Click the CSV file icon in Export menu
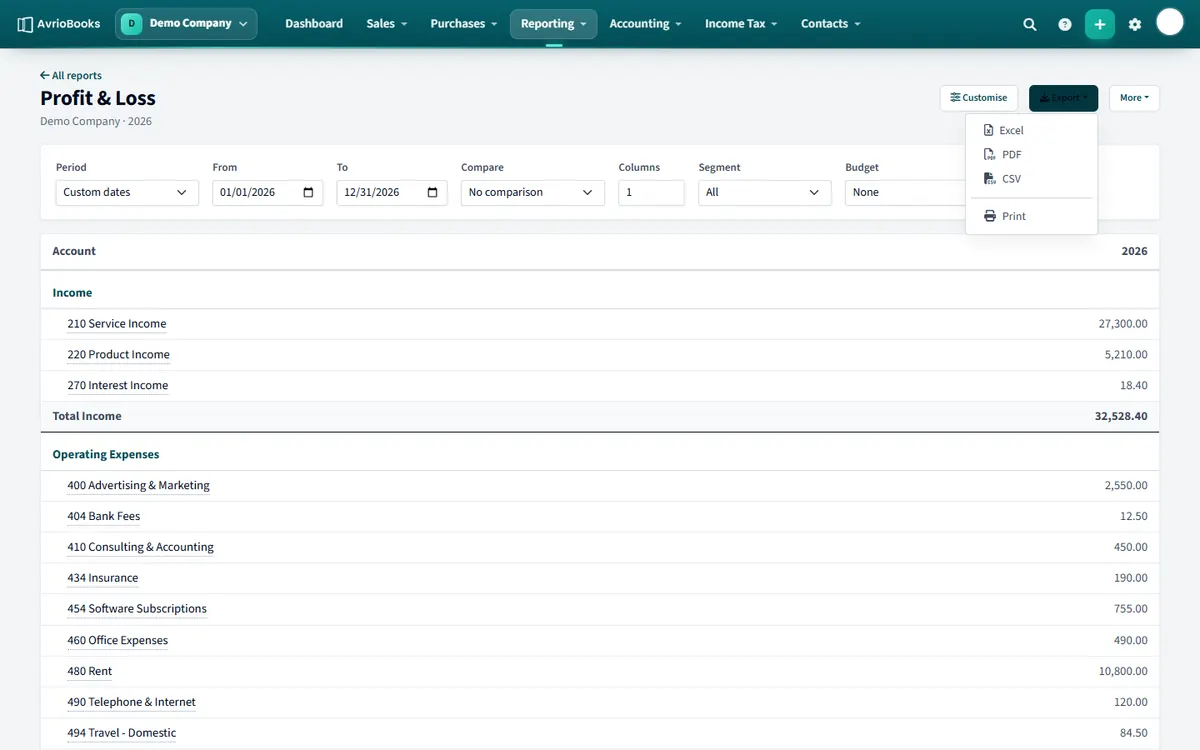The image size is (1200, 750). click(989, 178)
